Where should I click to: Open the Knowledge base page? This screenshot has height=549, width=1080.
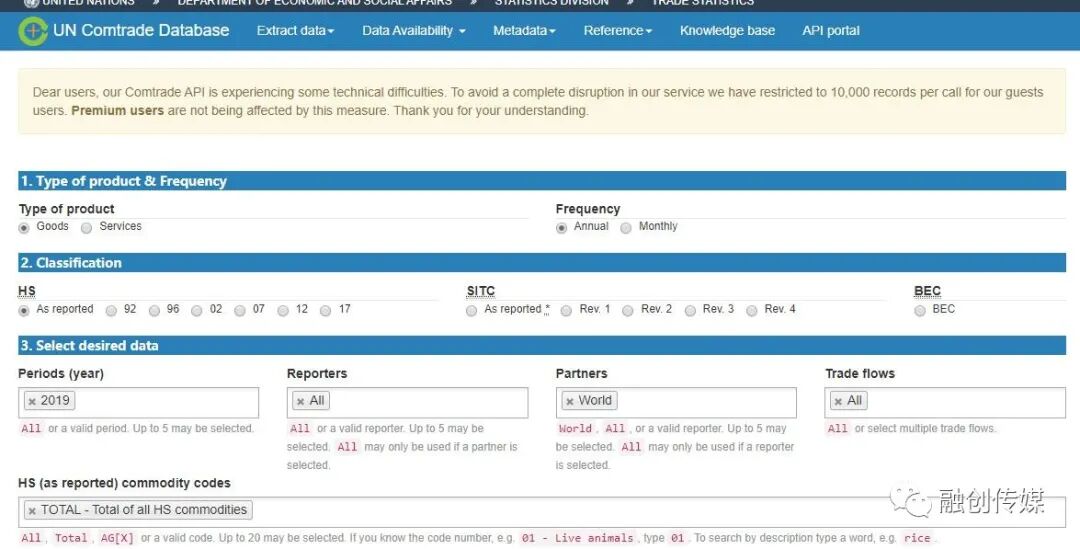(727, 31)
